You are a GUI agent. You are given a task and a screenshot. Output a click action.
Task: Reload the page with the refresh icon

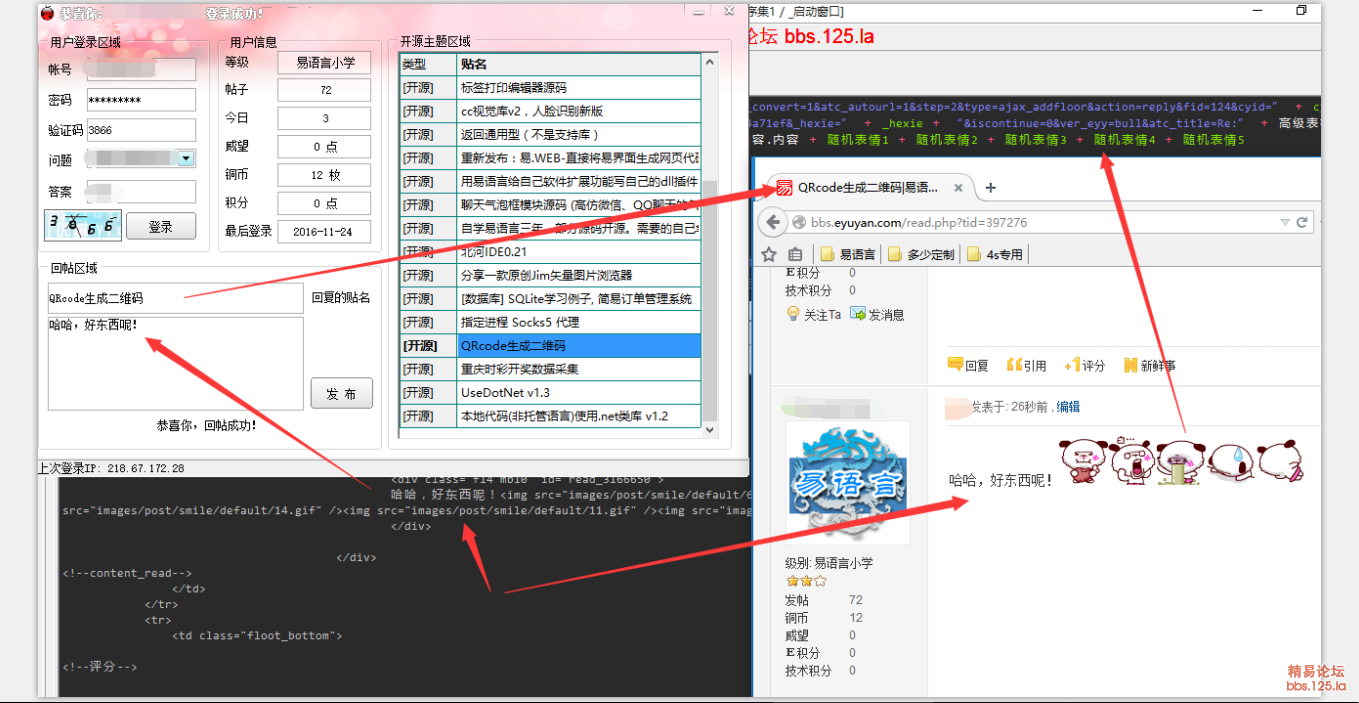[x=1302, y=222]
